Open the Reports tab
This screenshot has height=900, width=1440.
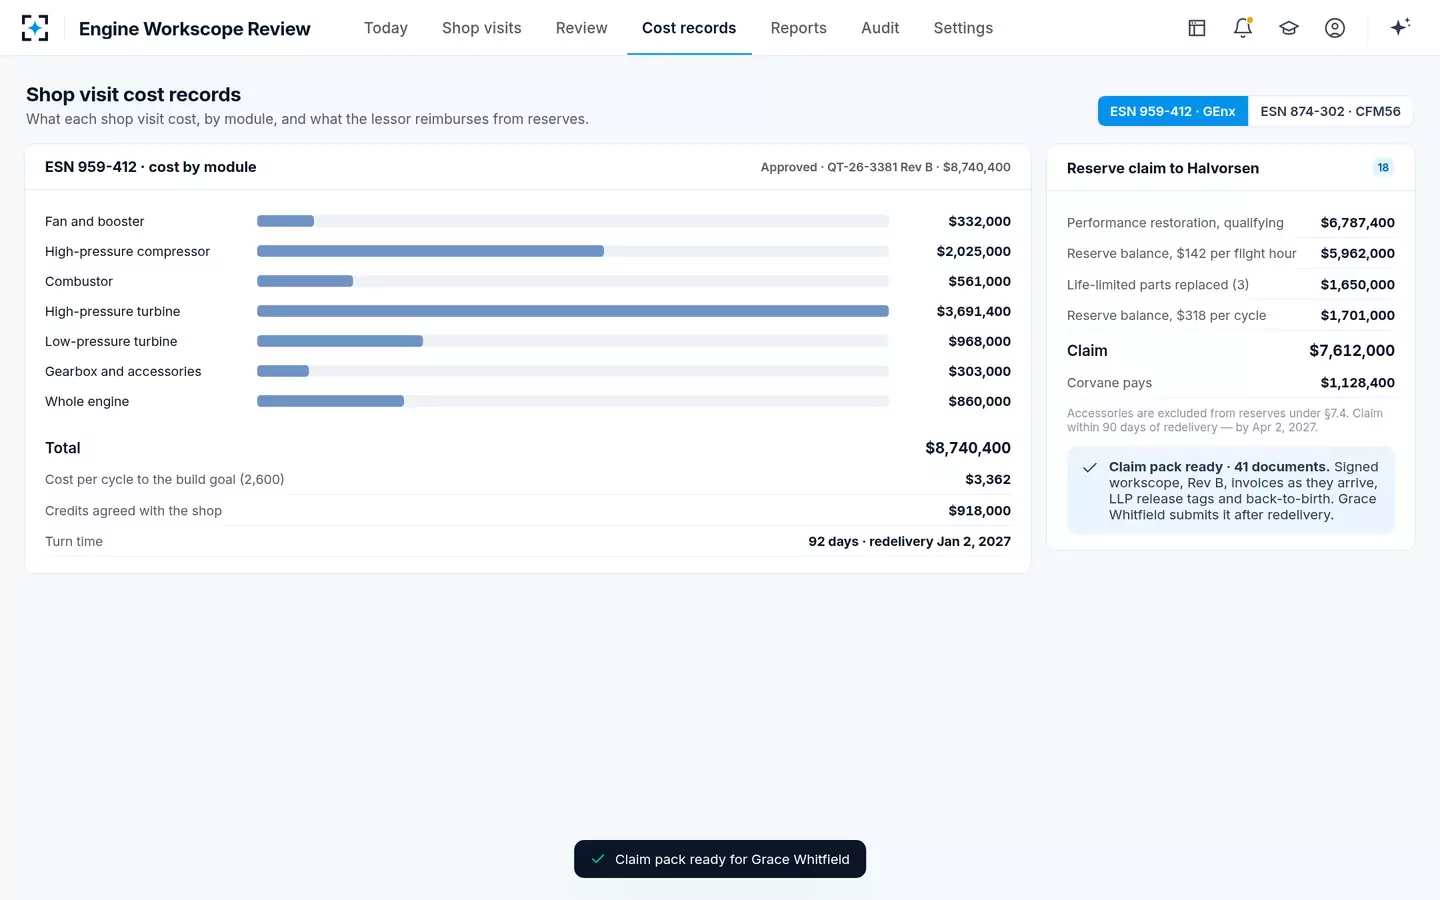799,28
